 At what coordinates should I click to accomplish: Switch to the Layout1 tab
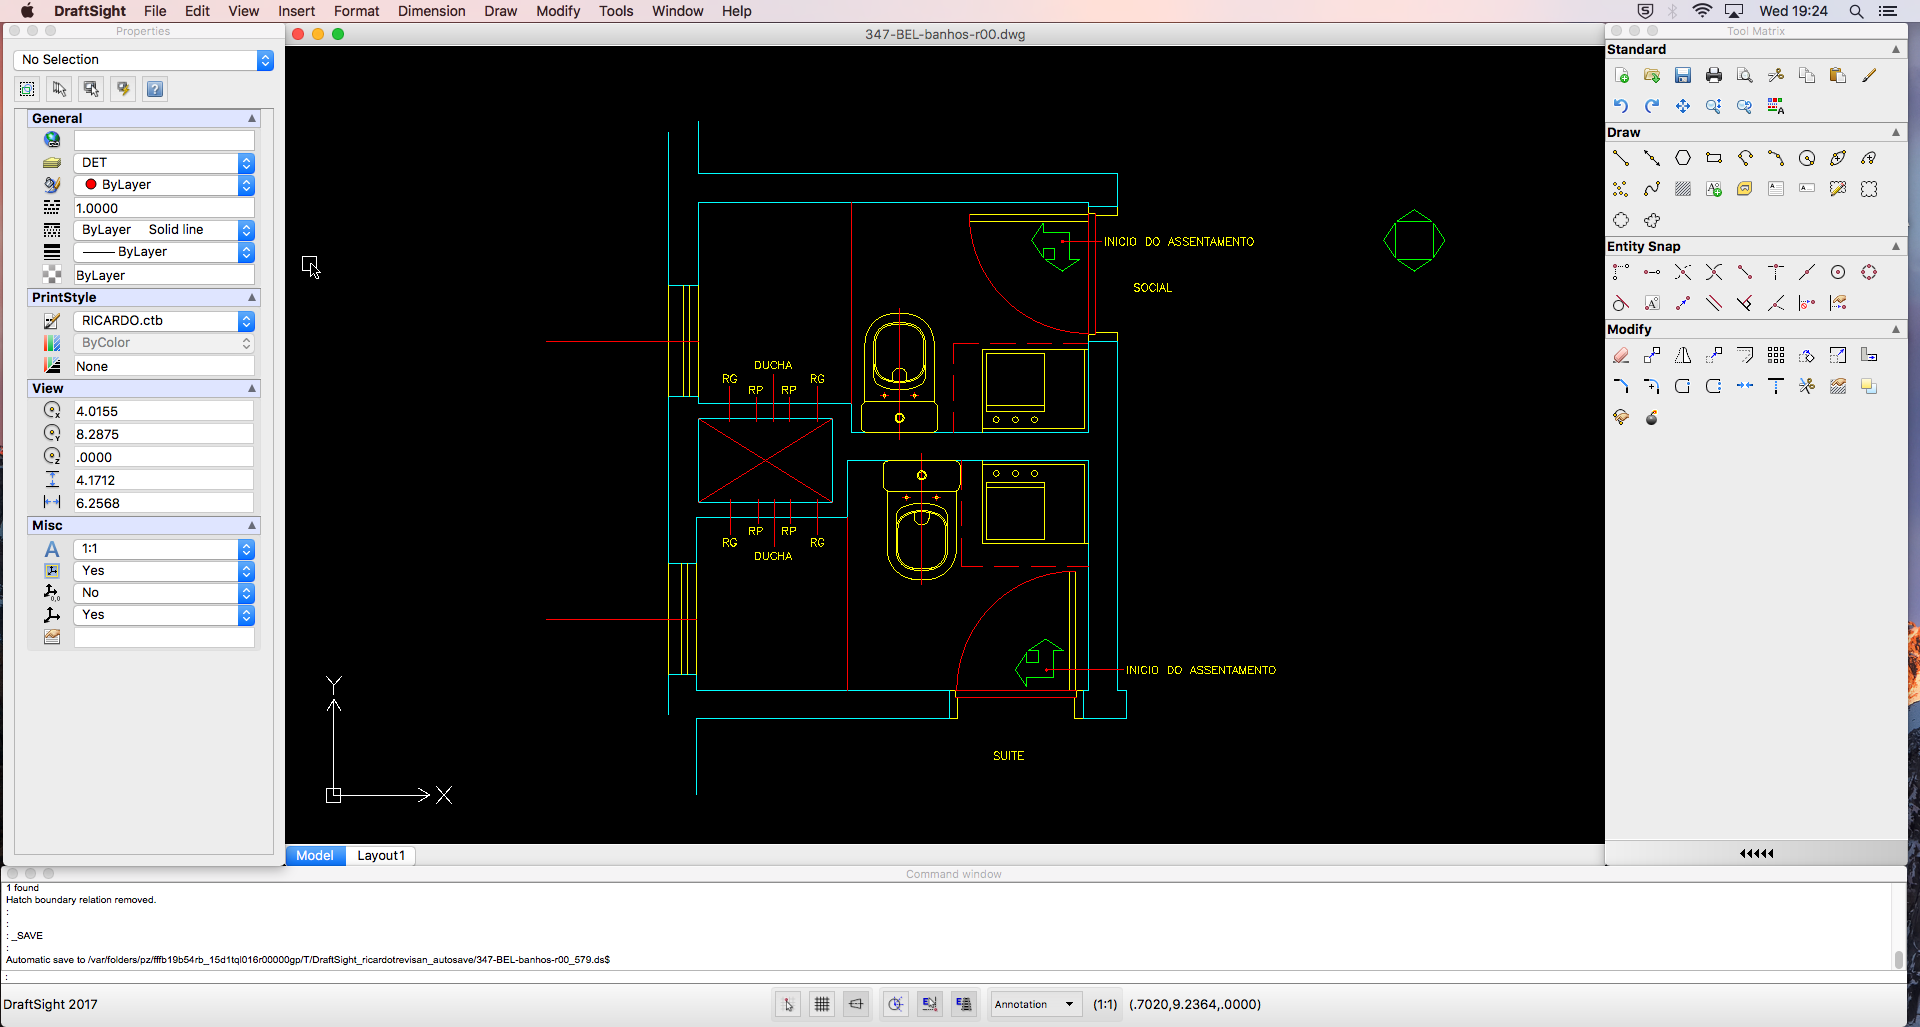[x=380, y=856]
